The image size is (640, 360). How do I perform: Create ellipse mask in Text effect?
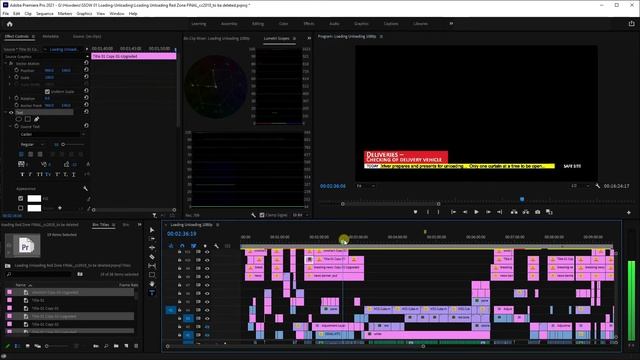pos(19,119)
